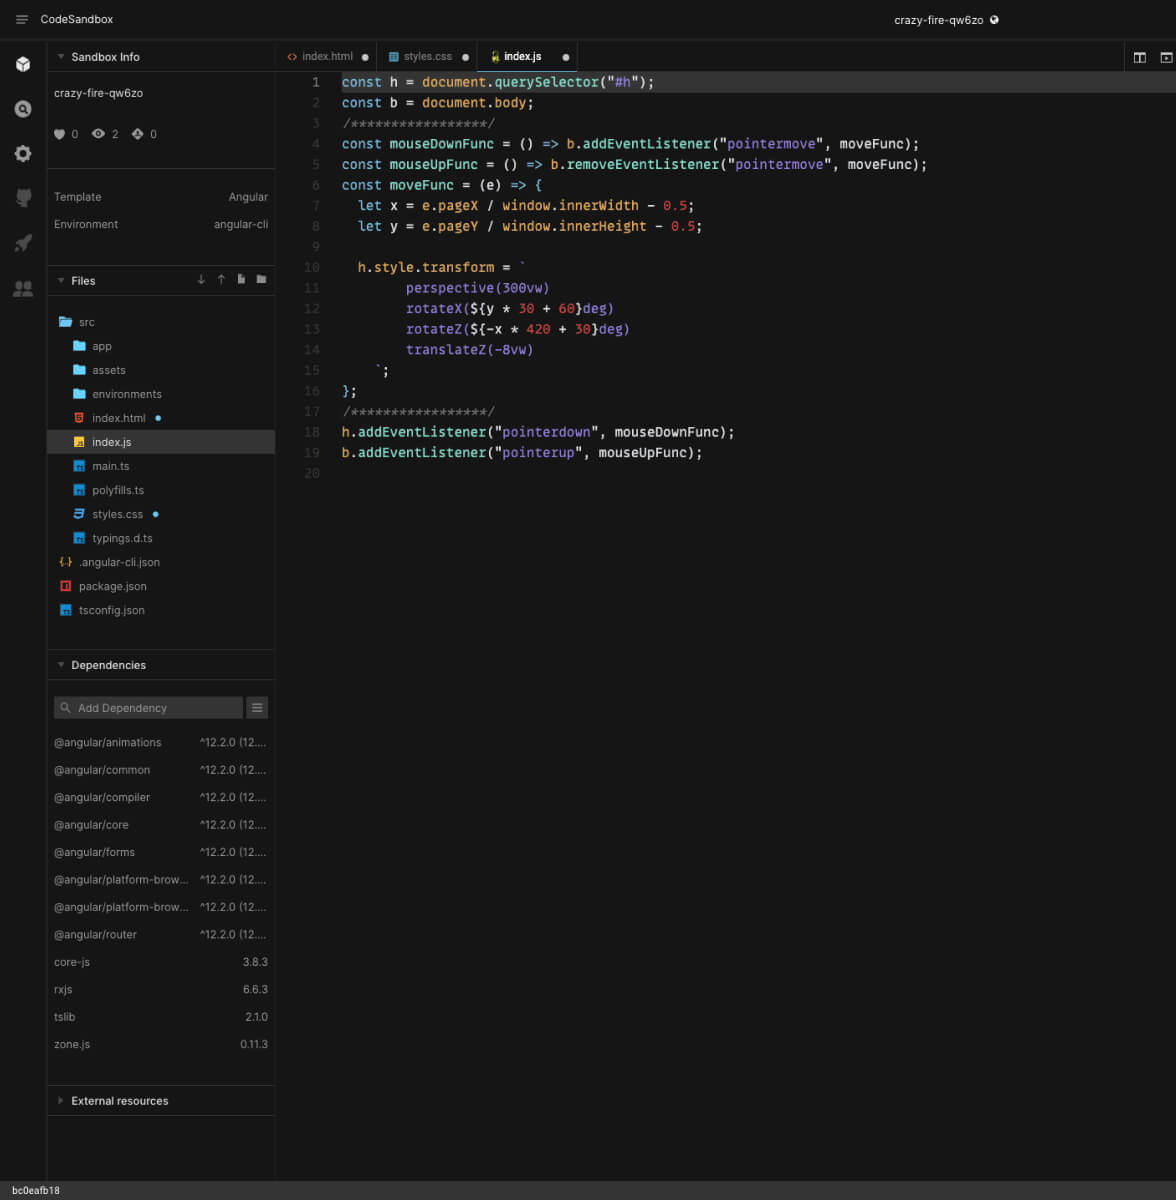Open the Deployment rocket icon
Image resolution: width=1176 pixels, height=1200 pixels.
23,243
